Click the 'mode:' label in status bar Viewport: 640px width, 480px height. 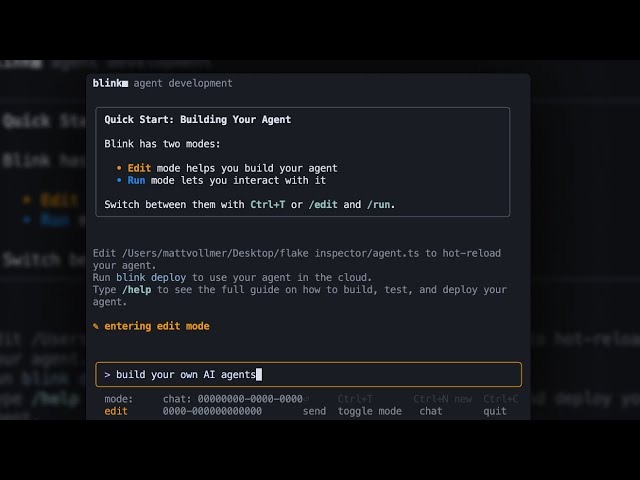click(118, 399)
